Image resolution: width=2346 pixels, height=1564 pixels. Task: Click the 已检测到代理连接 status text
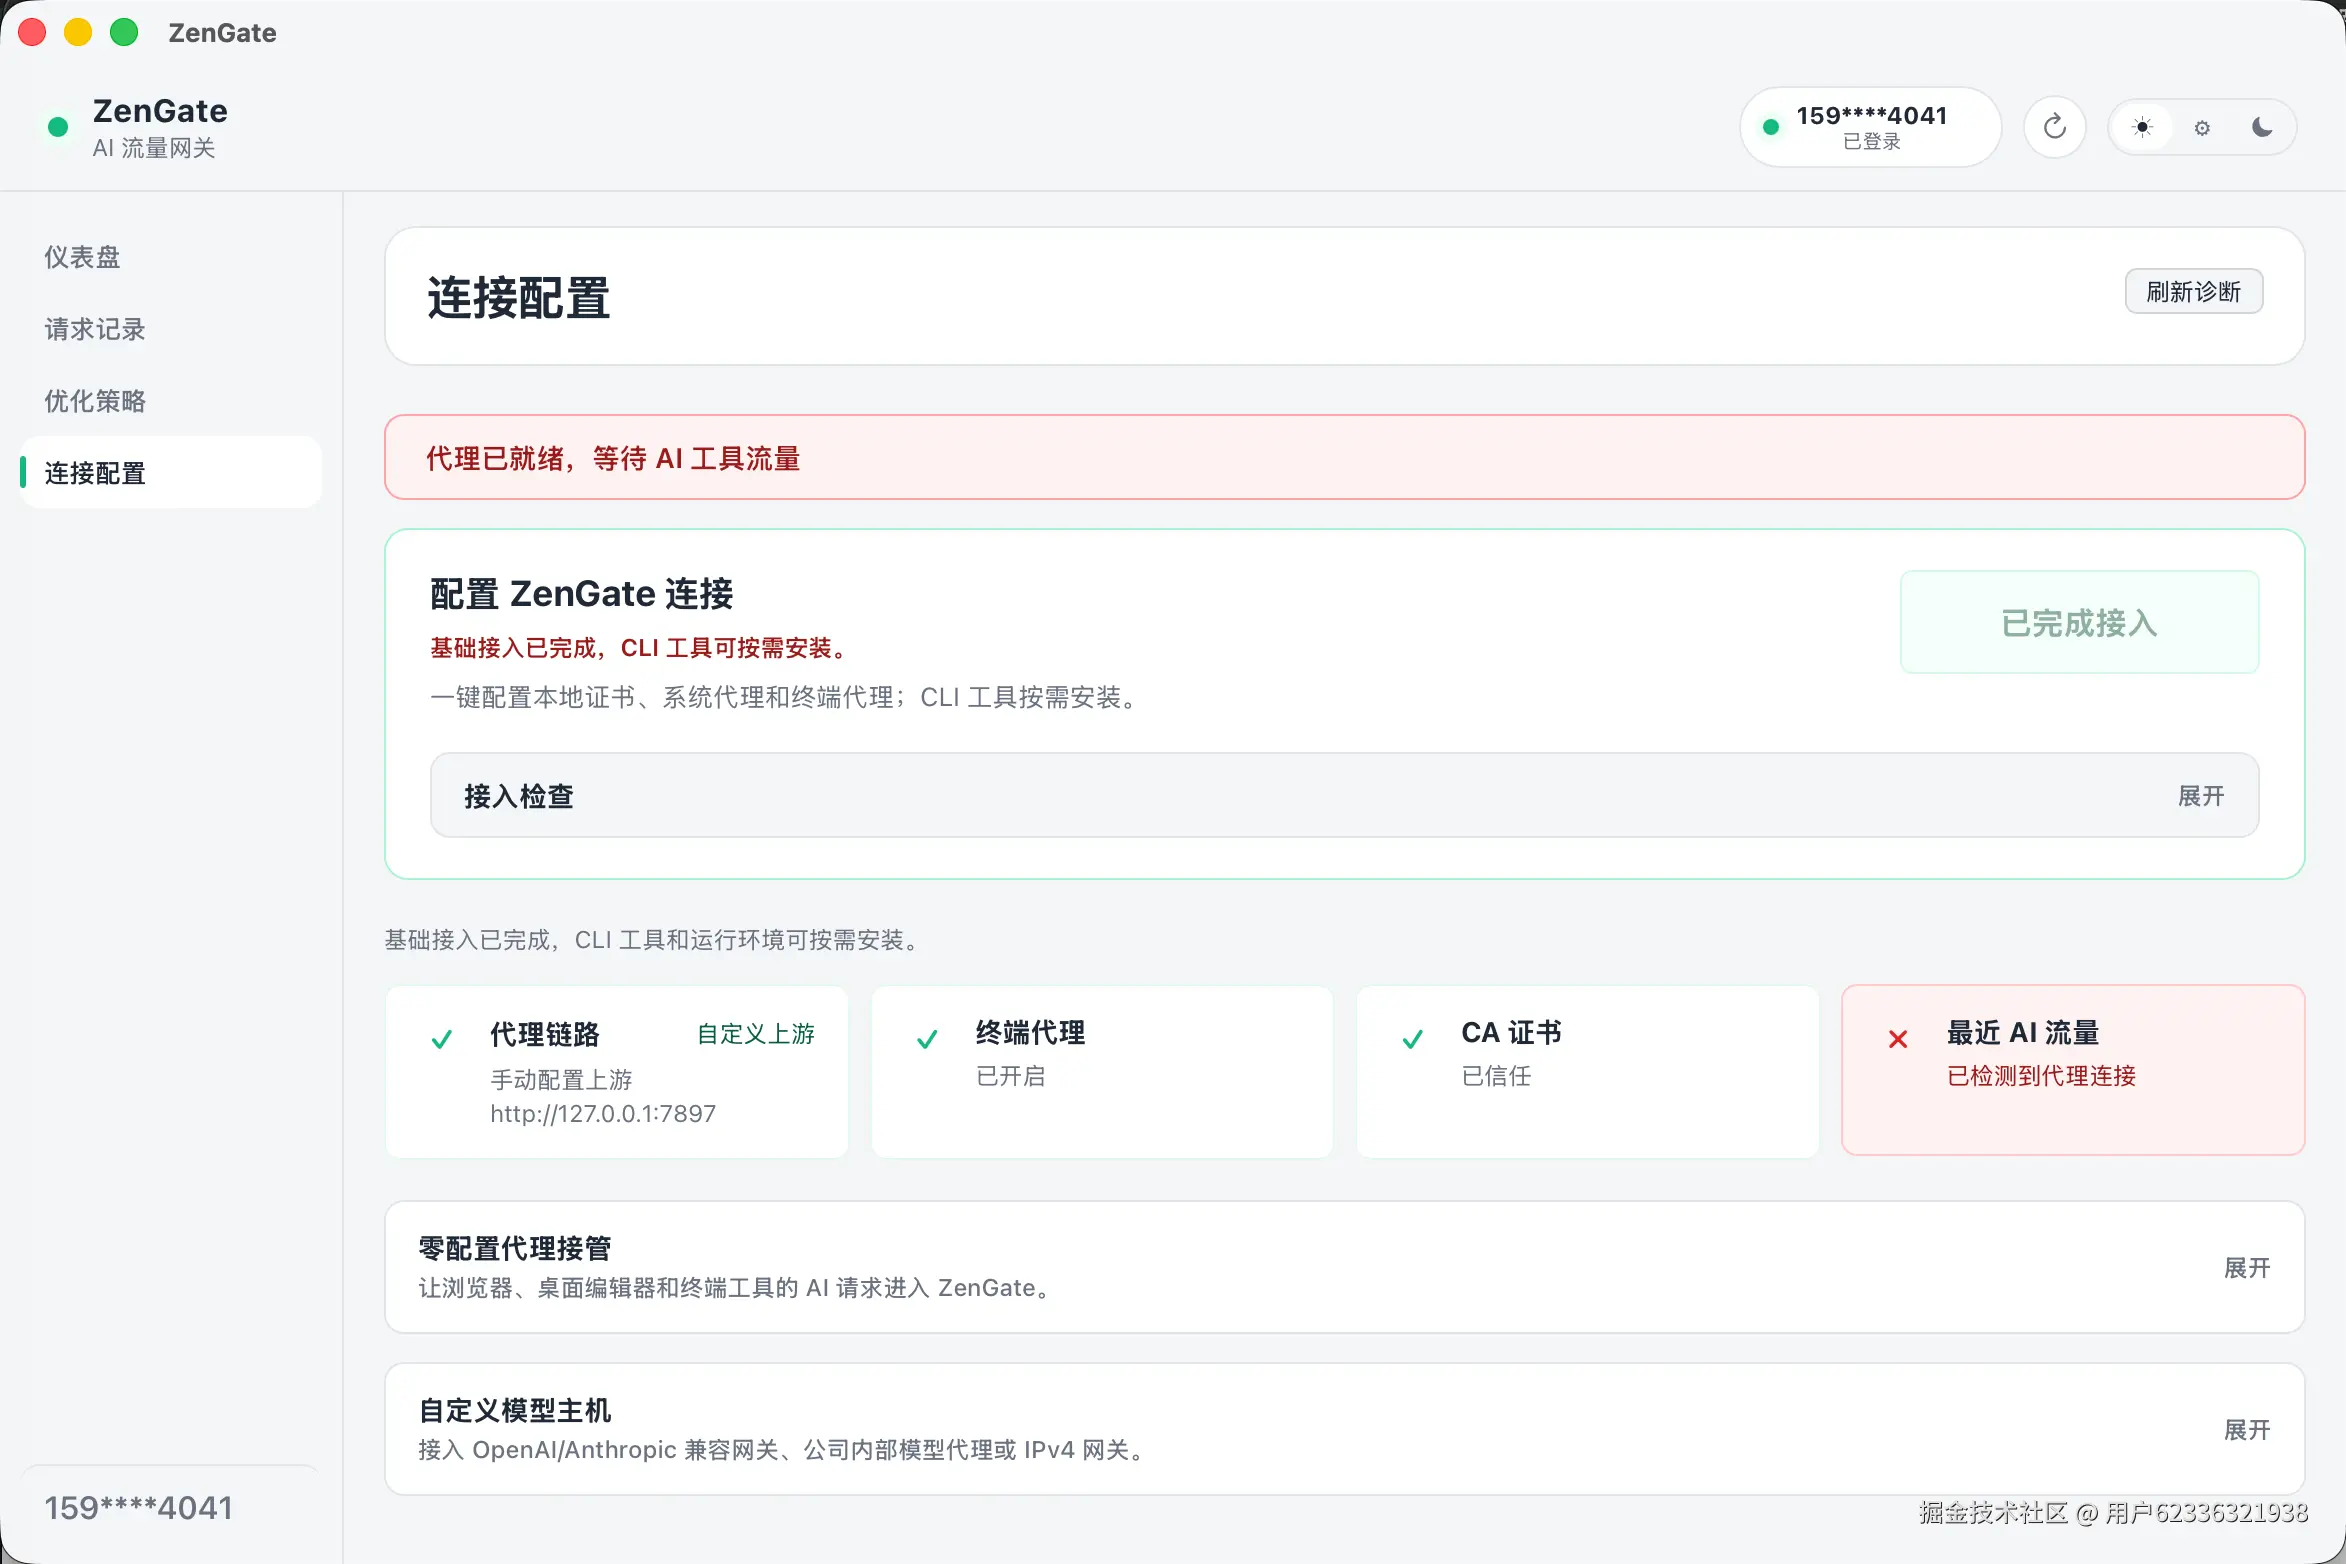[2041, 1075]
